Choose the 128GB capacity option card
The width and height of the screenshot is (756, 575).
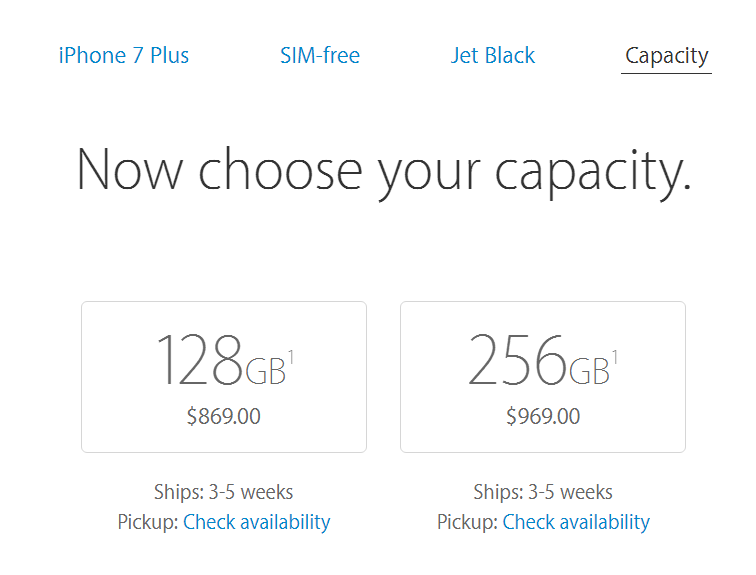223,377
